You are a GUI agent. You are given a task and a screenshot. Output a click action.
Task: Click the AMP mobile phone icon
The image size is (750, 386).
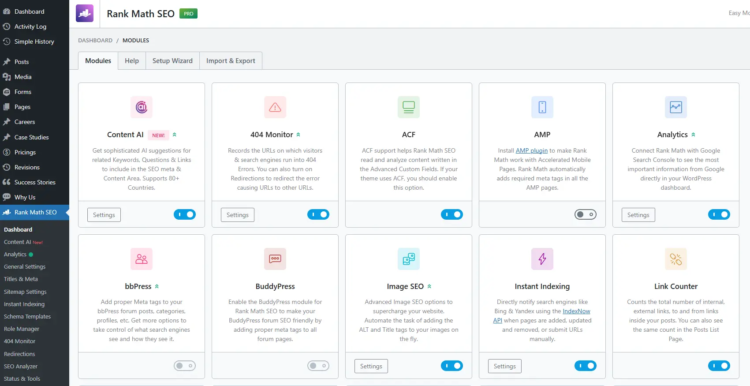click(542, 107)
